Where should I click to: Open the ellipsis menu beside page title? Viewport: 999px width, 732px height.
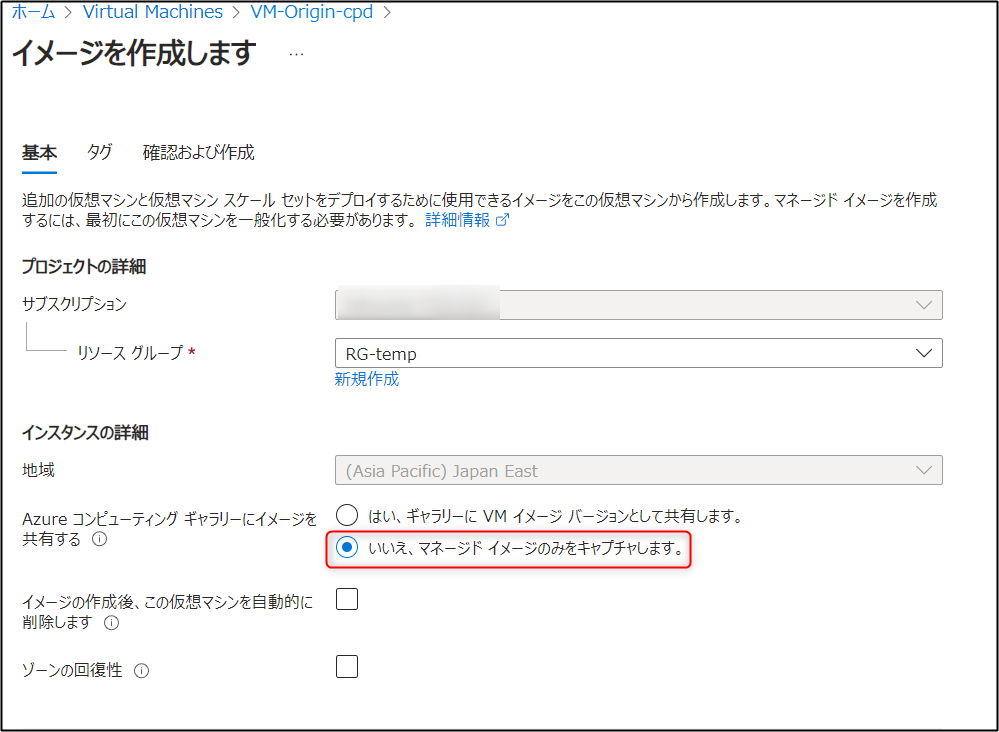[296, 55]
